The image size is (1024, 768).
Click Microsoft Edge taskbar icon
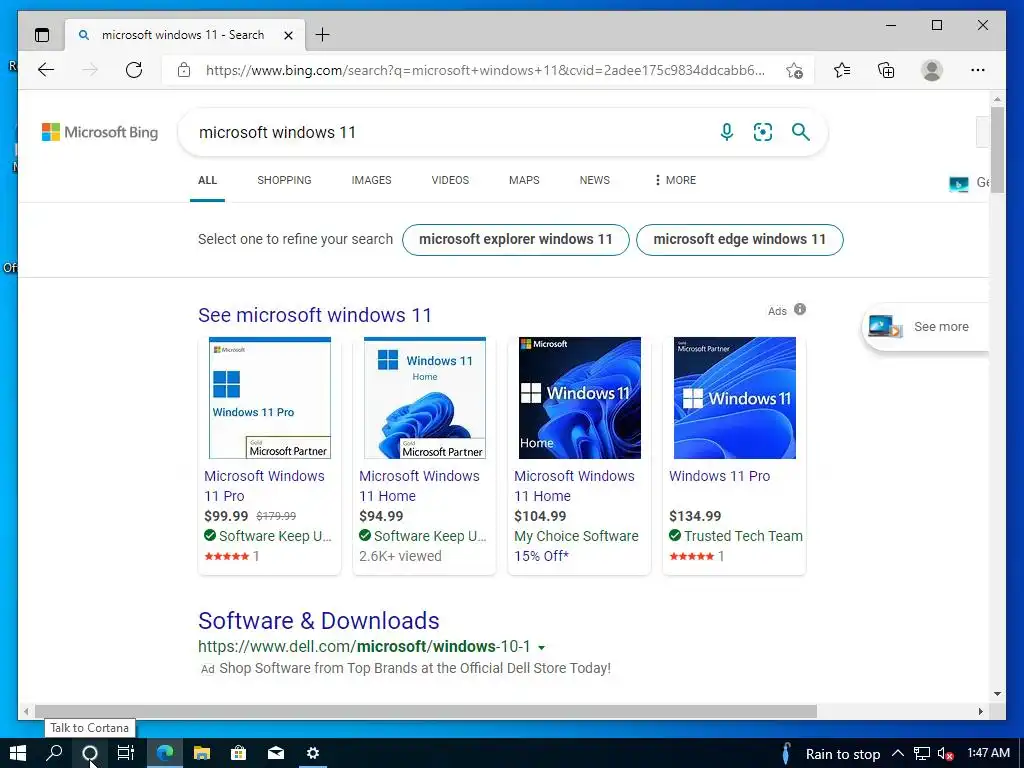click(165, 753)
